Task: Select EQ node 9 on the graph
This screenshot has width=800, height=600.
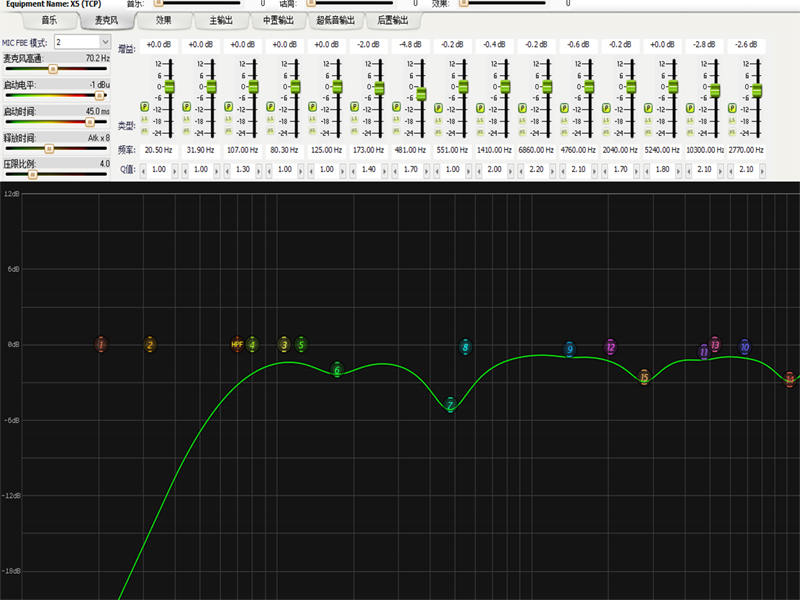Action: pos(569,349)
